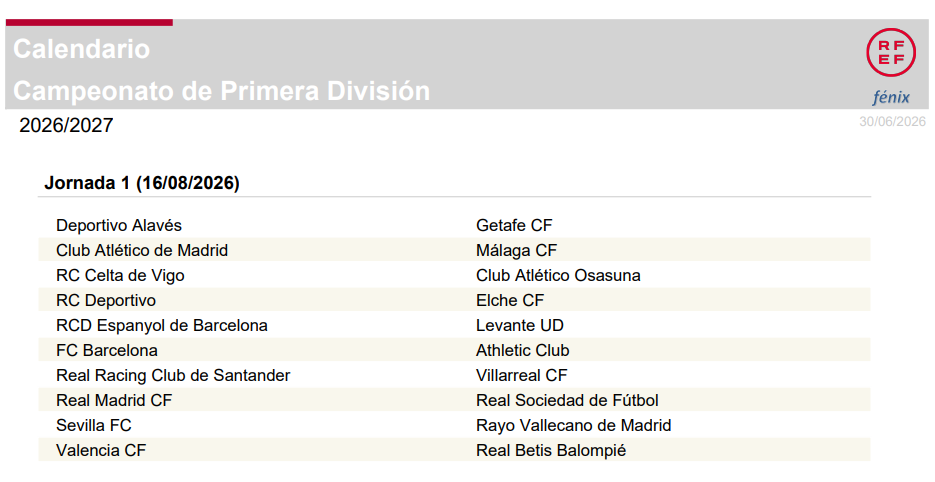Click Campeonato de Primera División heading
The image size is (935, 482).
click(221, 91)
